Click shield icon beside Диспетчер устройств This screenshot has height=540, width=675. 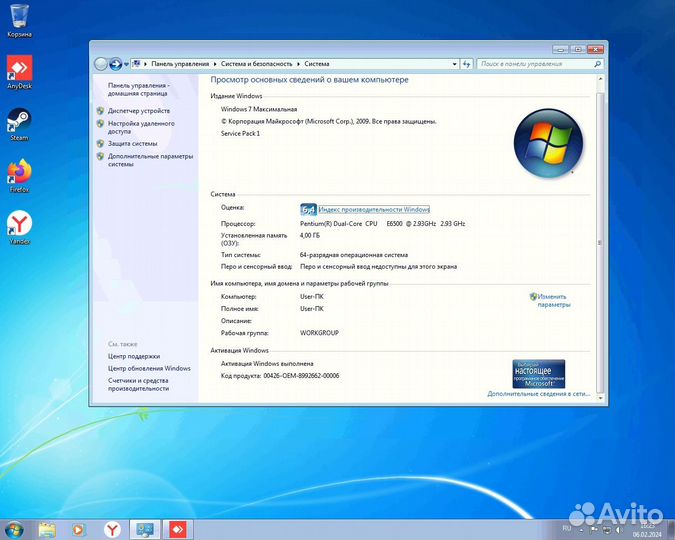pos(100,111)
